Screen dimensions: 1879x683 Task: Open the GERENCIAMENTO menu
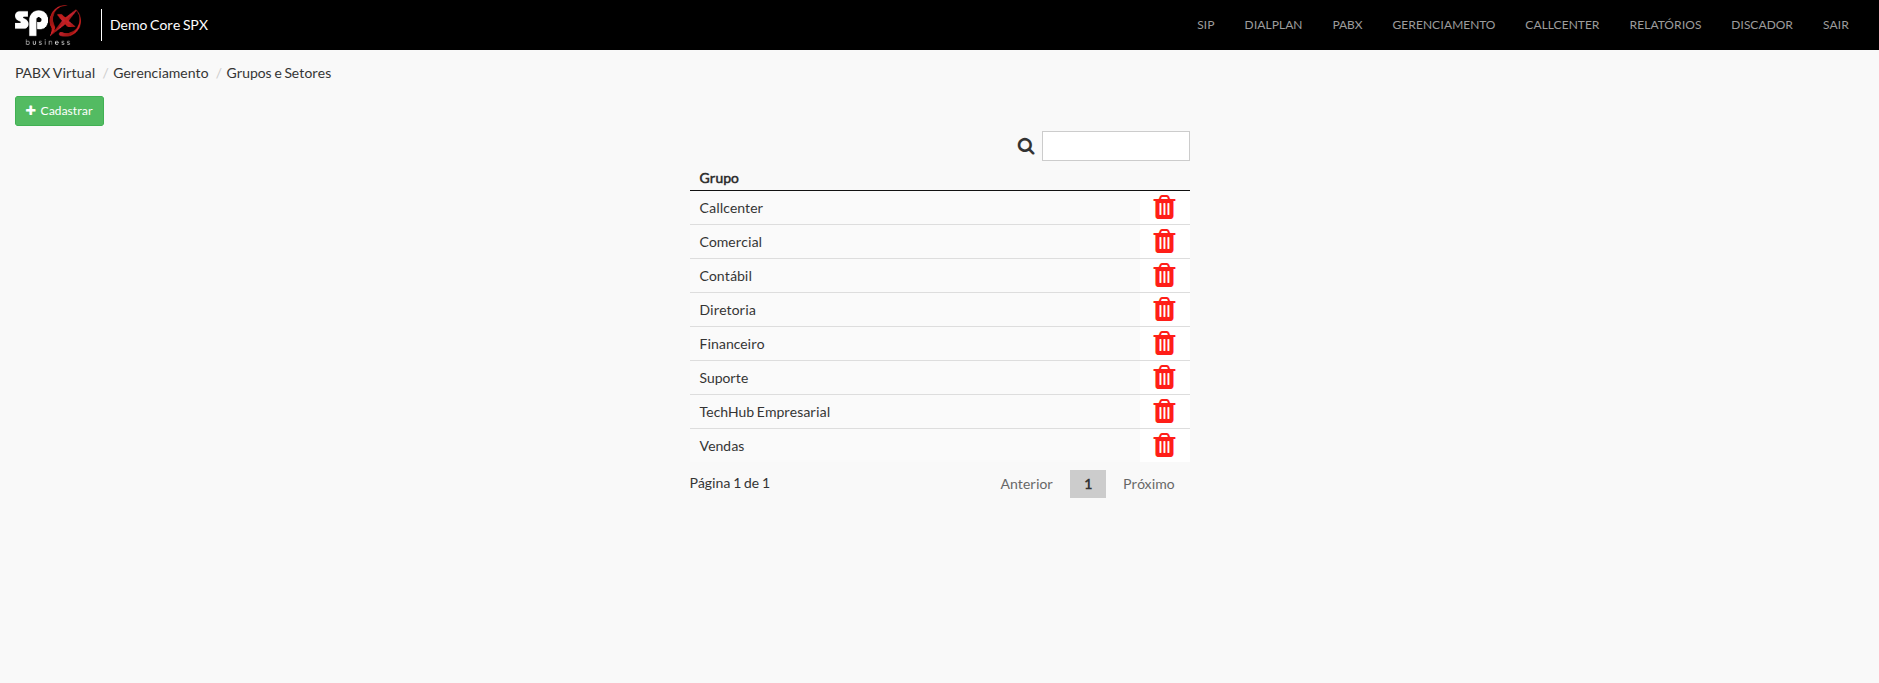click(1443, 25)
